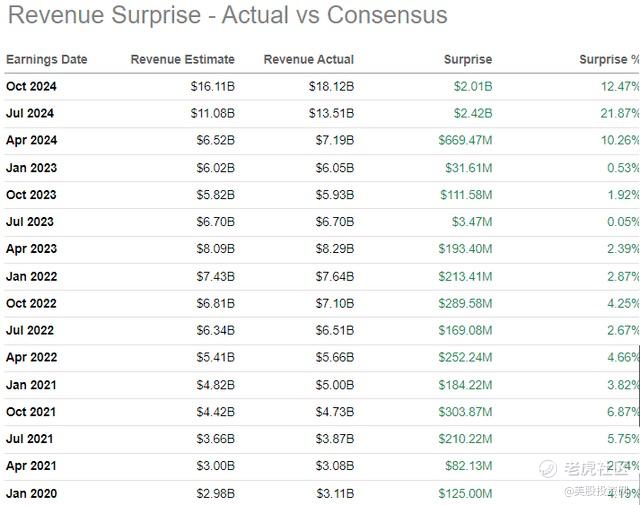The image size is (640, 505).
Task: Sort by Revenue Estimate column header
Action: click(183, 60)
